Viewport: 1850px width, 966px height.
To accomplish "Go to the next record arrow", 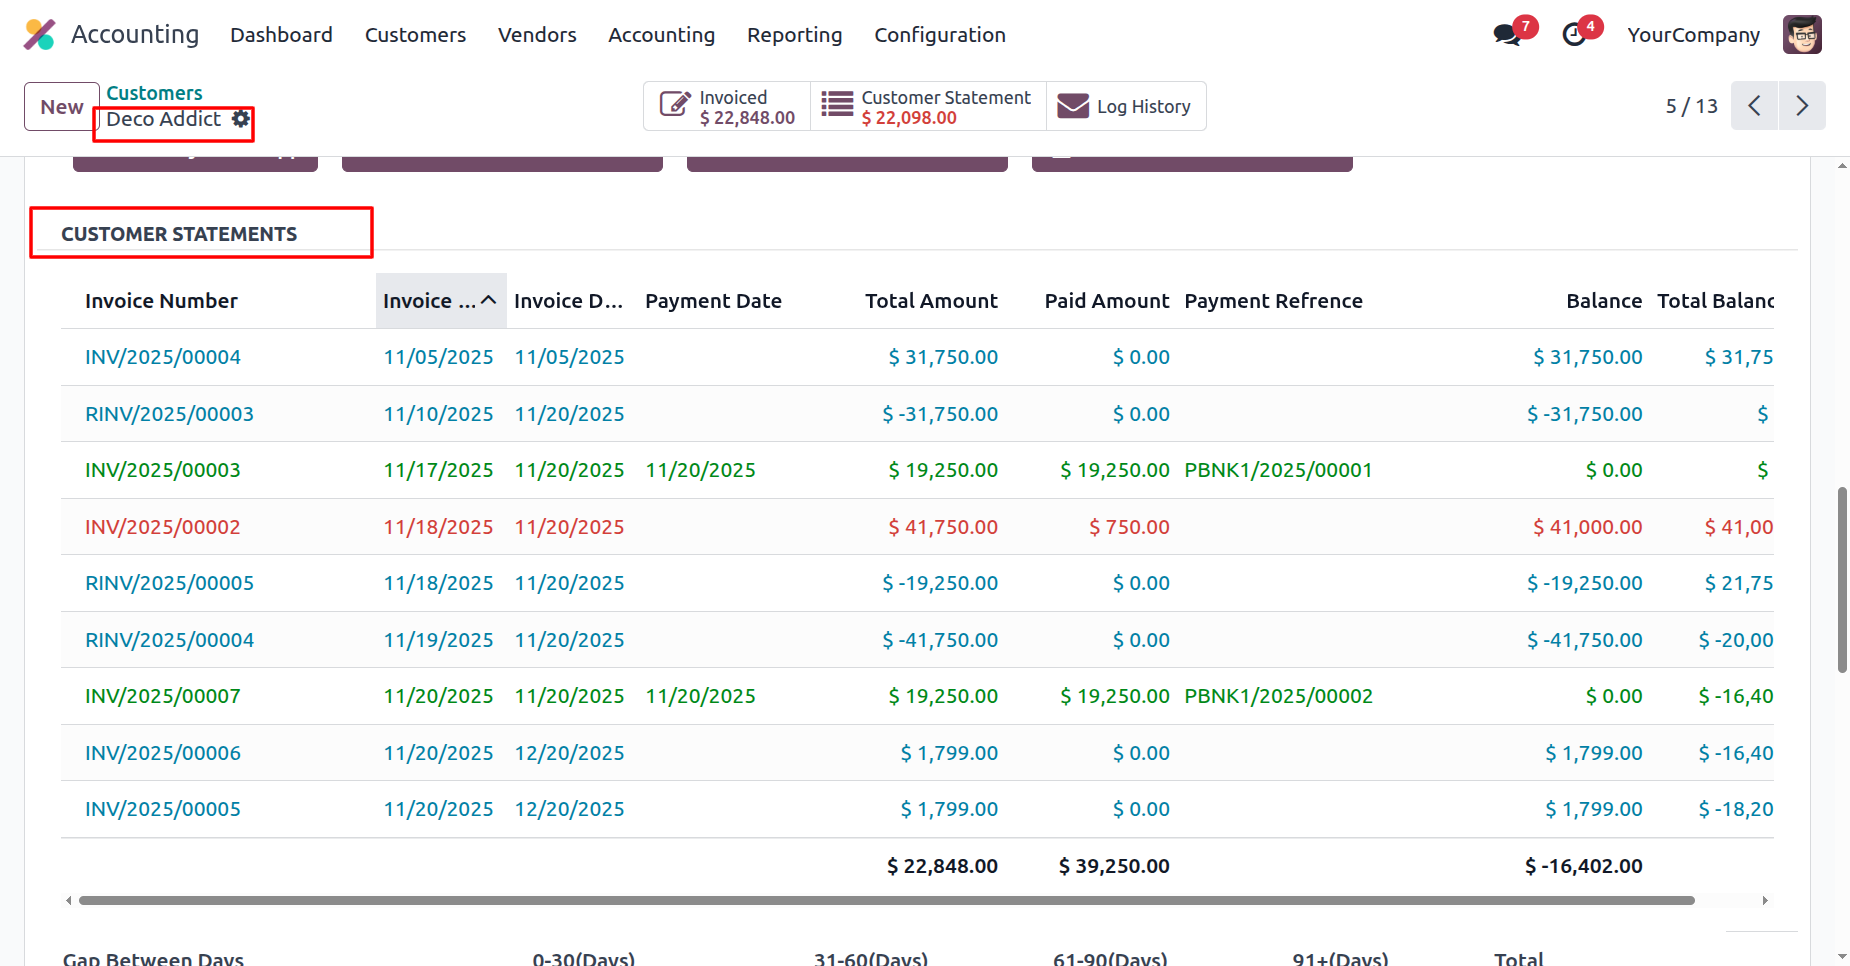I will (1801, 106).
